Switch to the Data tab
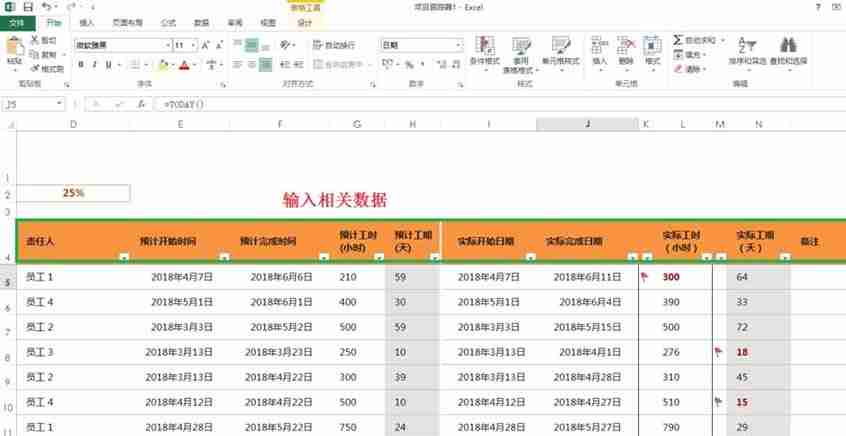Screen dimensions: 846x436 (202, 23)
